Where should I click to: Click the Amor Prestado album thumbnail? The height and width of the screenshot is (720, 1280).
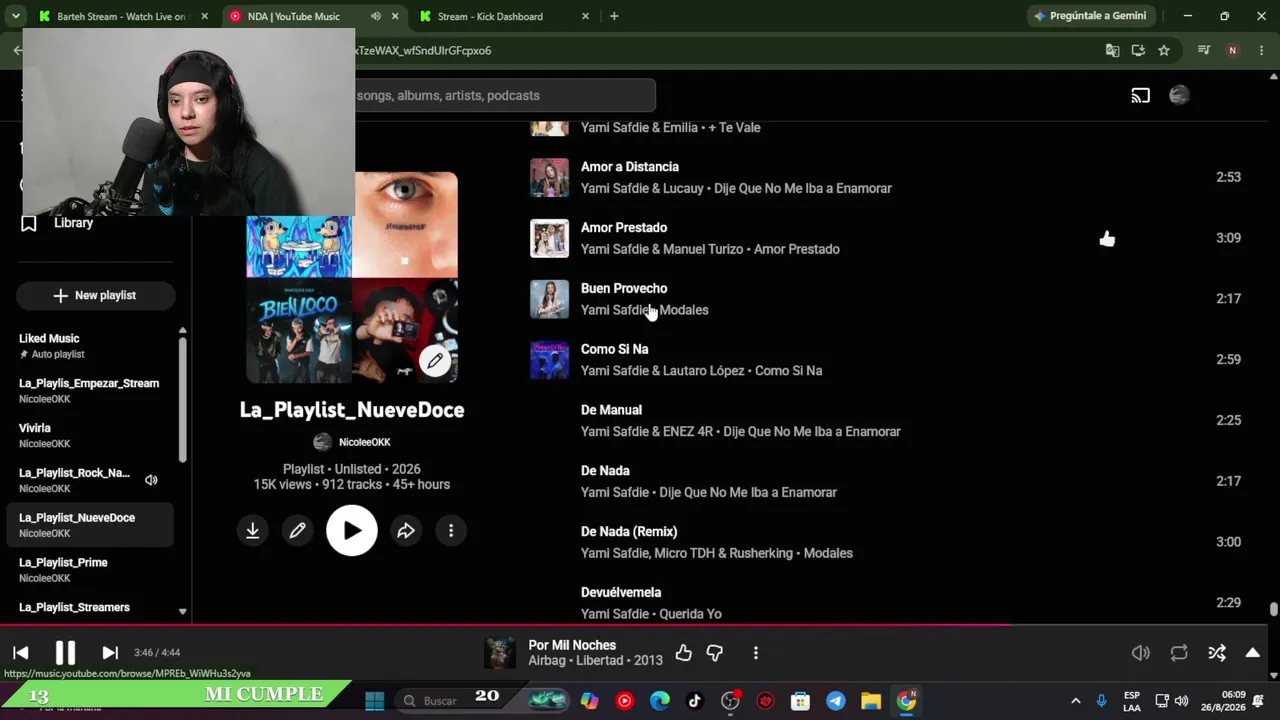click(550, 239)
